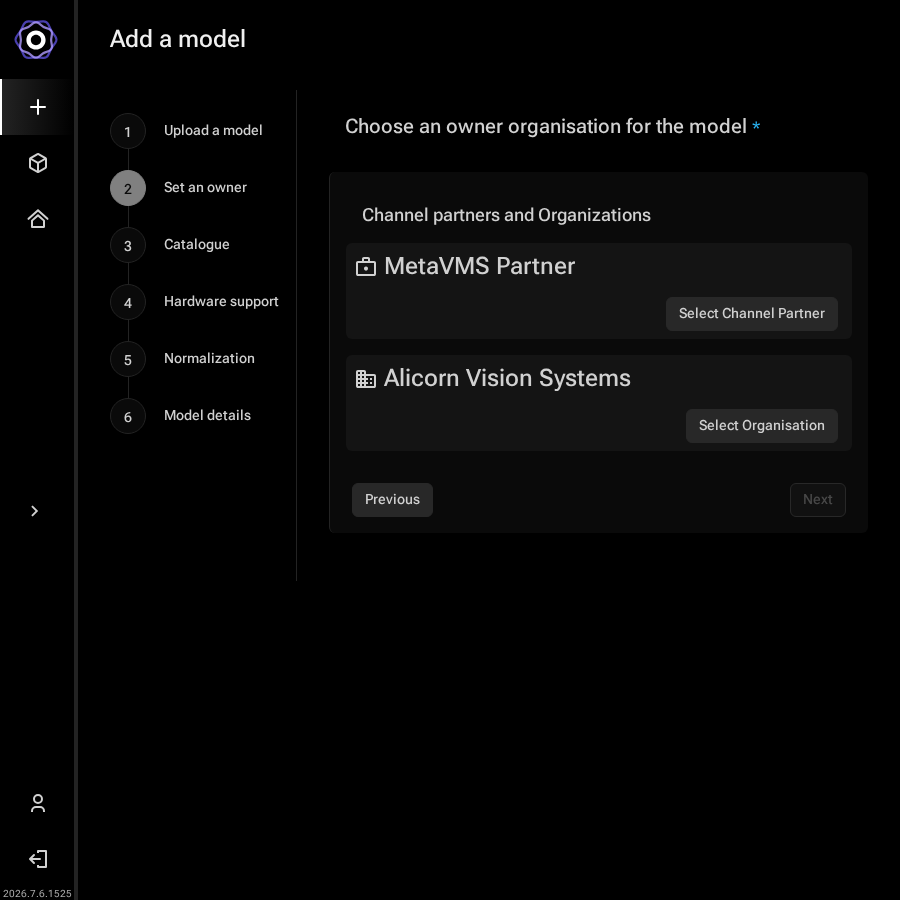Expand the sidebar with the chevron arrow

(34, 511)
